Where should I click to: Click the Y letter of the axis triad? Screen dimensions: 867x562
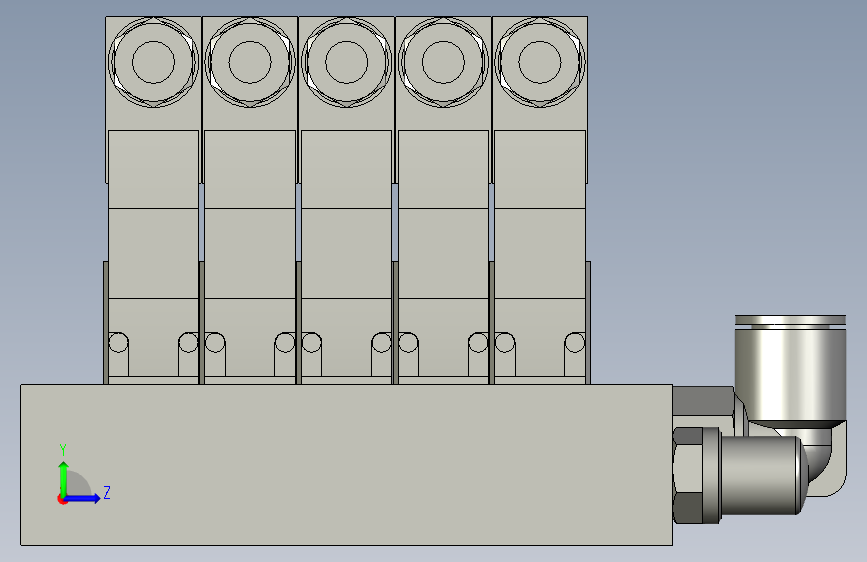tap(63, 450)
